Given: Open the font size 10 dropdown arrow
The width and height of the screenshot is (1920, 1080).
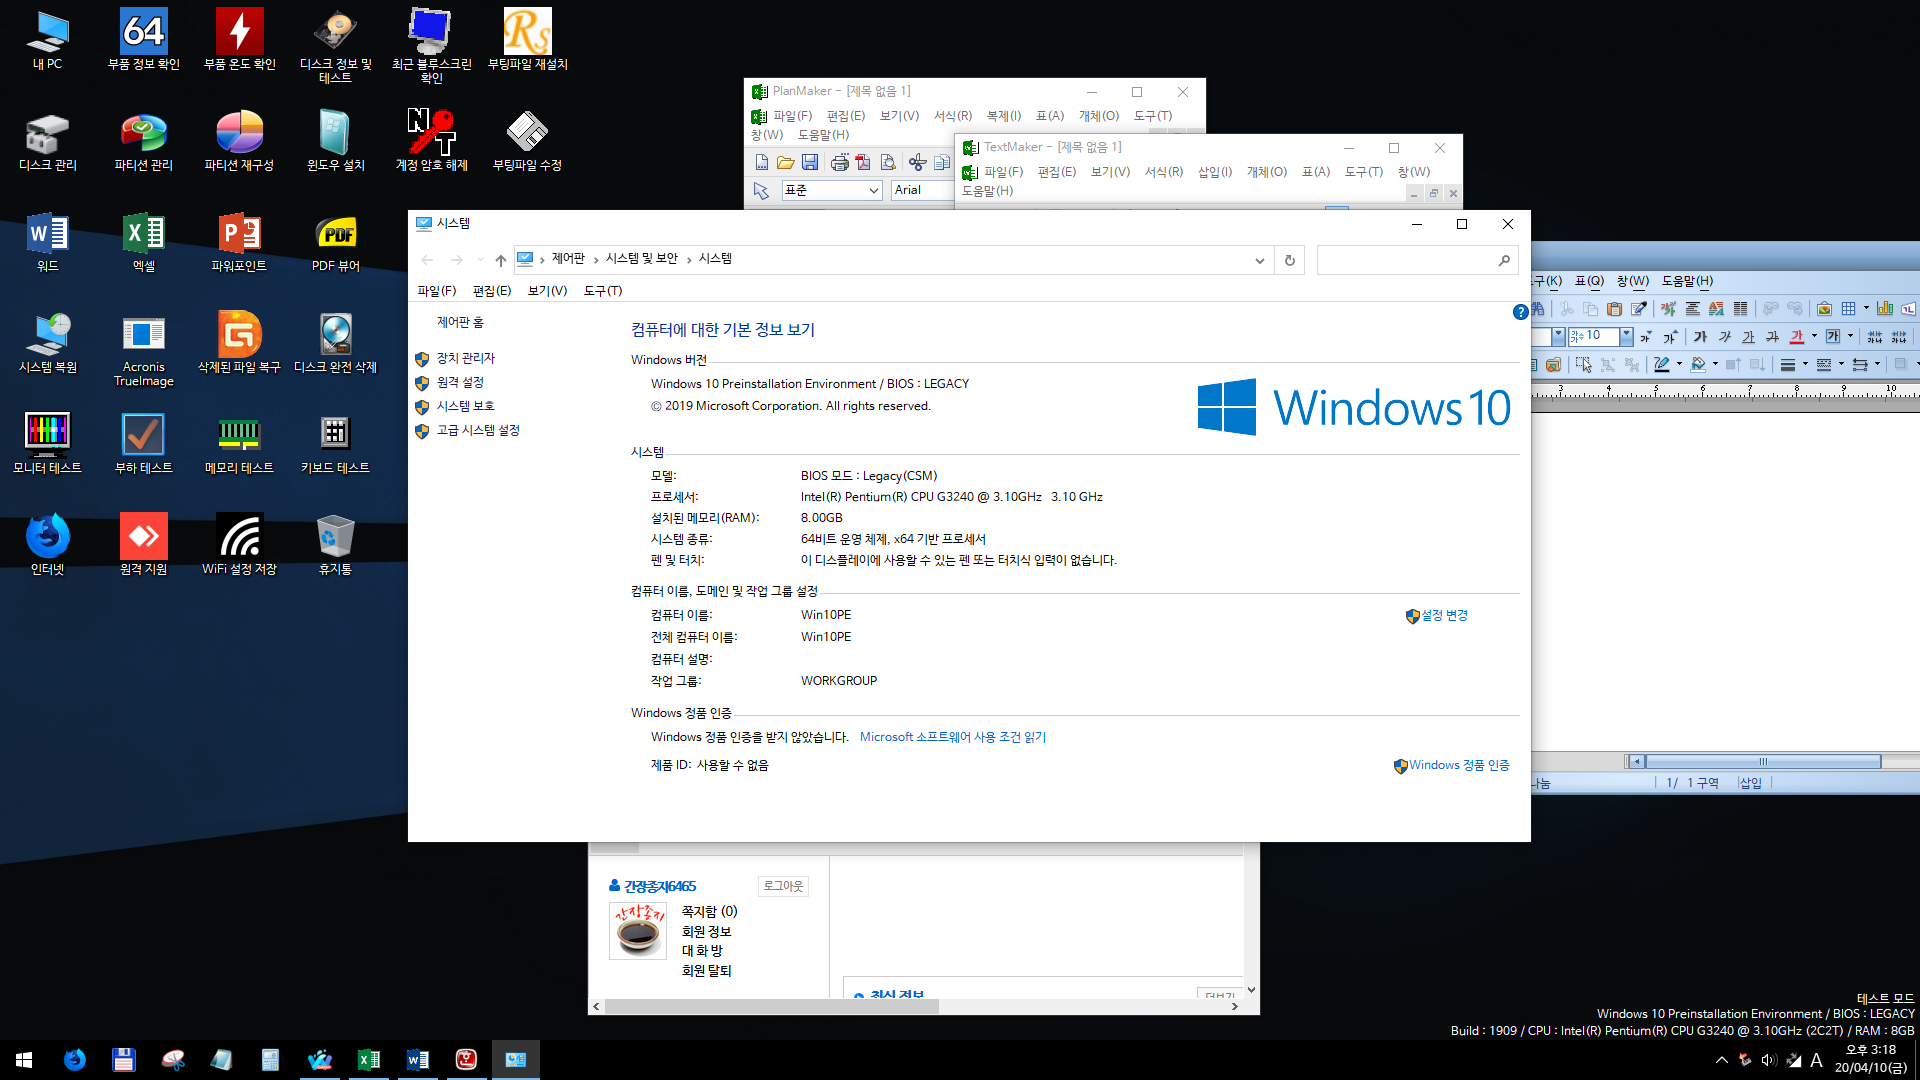Looking at the screenshot, I should pos(1626,337).
